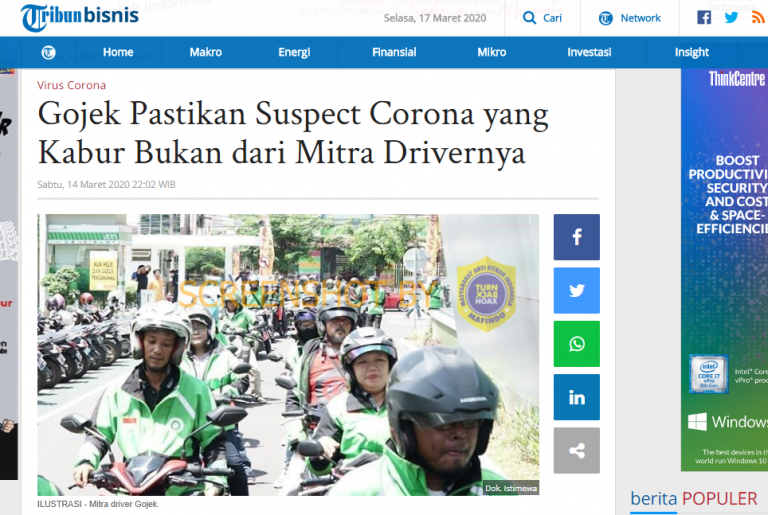Image resolution: width=768 pixels, height=515 pixels.
Task: Click the berita POPULER heading
Action: tap(694, 499)
